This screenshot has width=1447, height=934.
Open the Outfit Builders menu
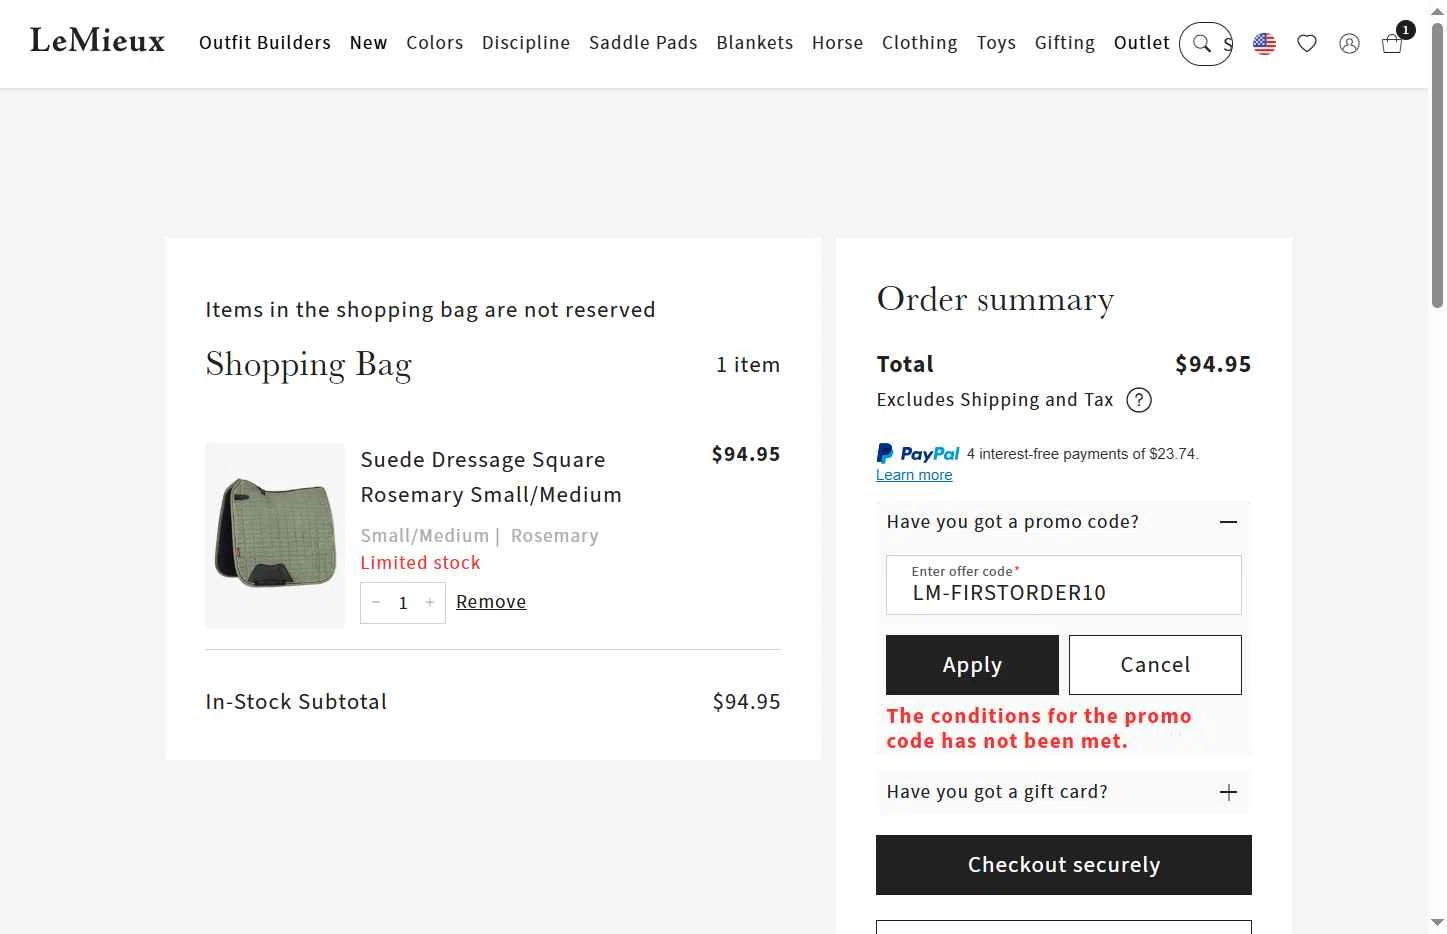(265, 43)
